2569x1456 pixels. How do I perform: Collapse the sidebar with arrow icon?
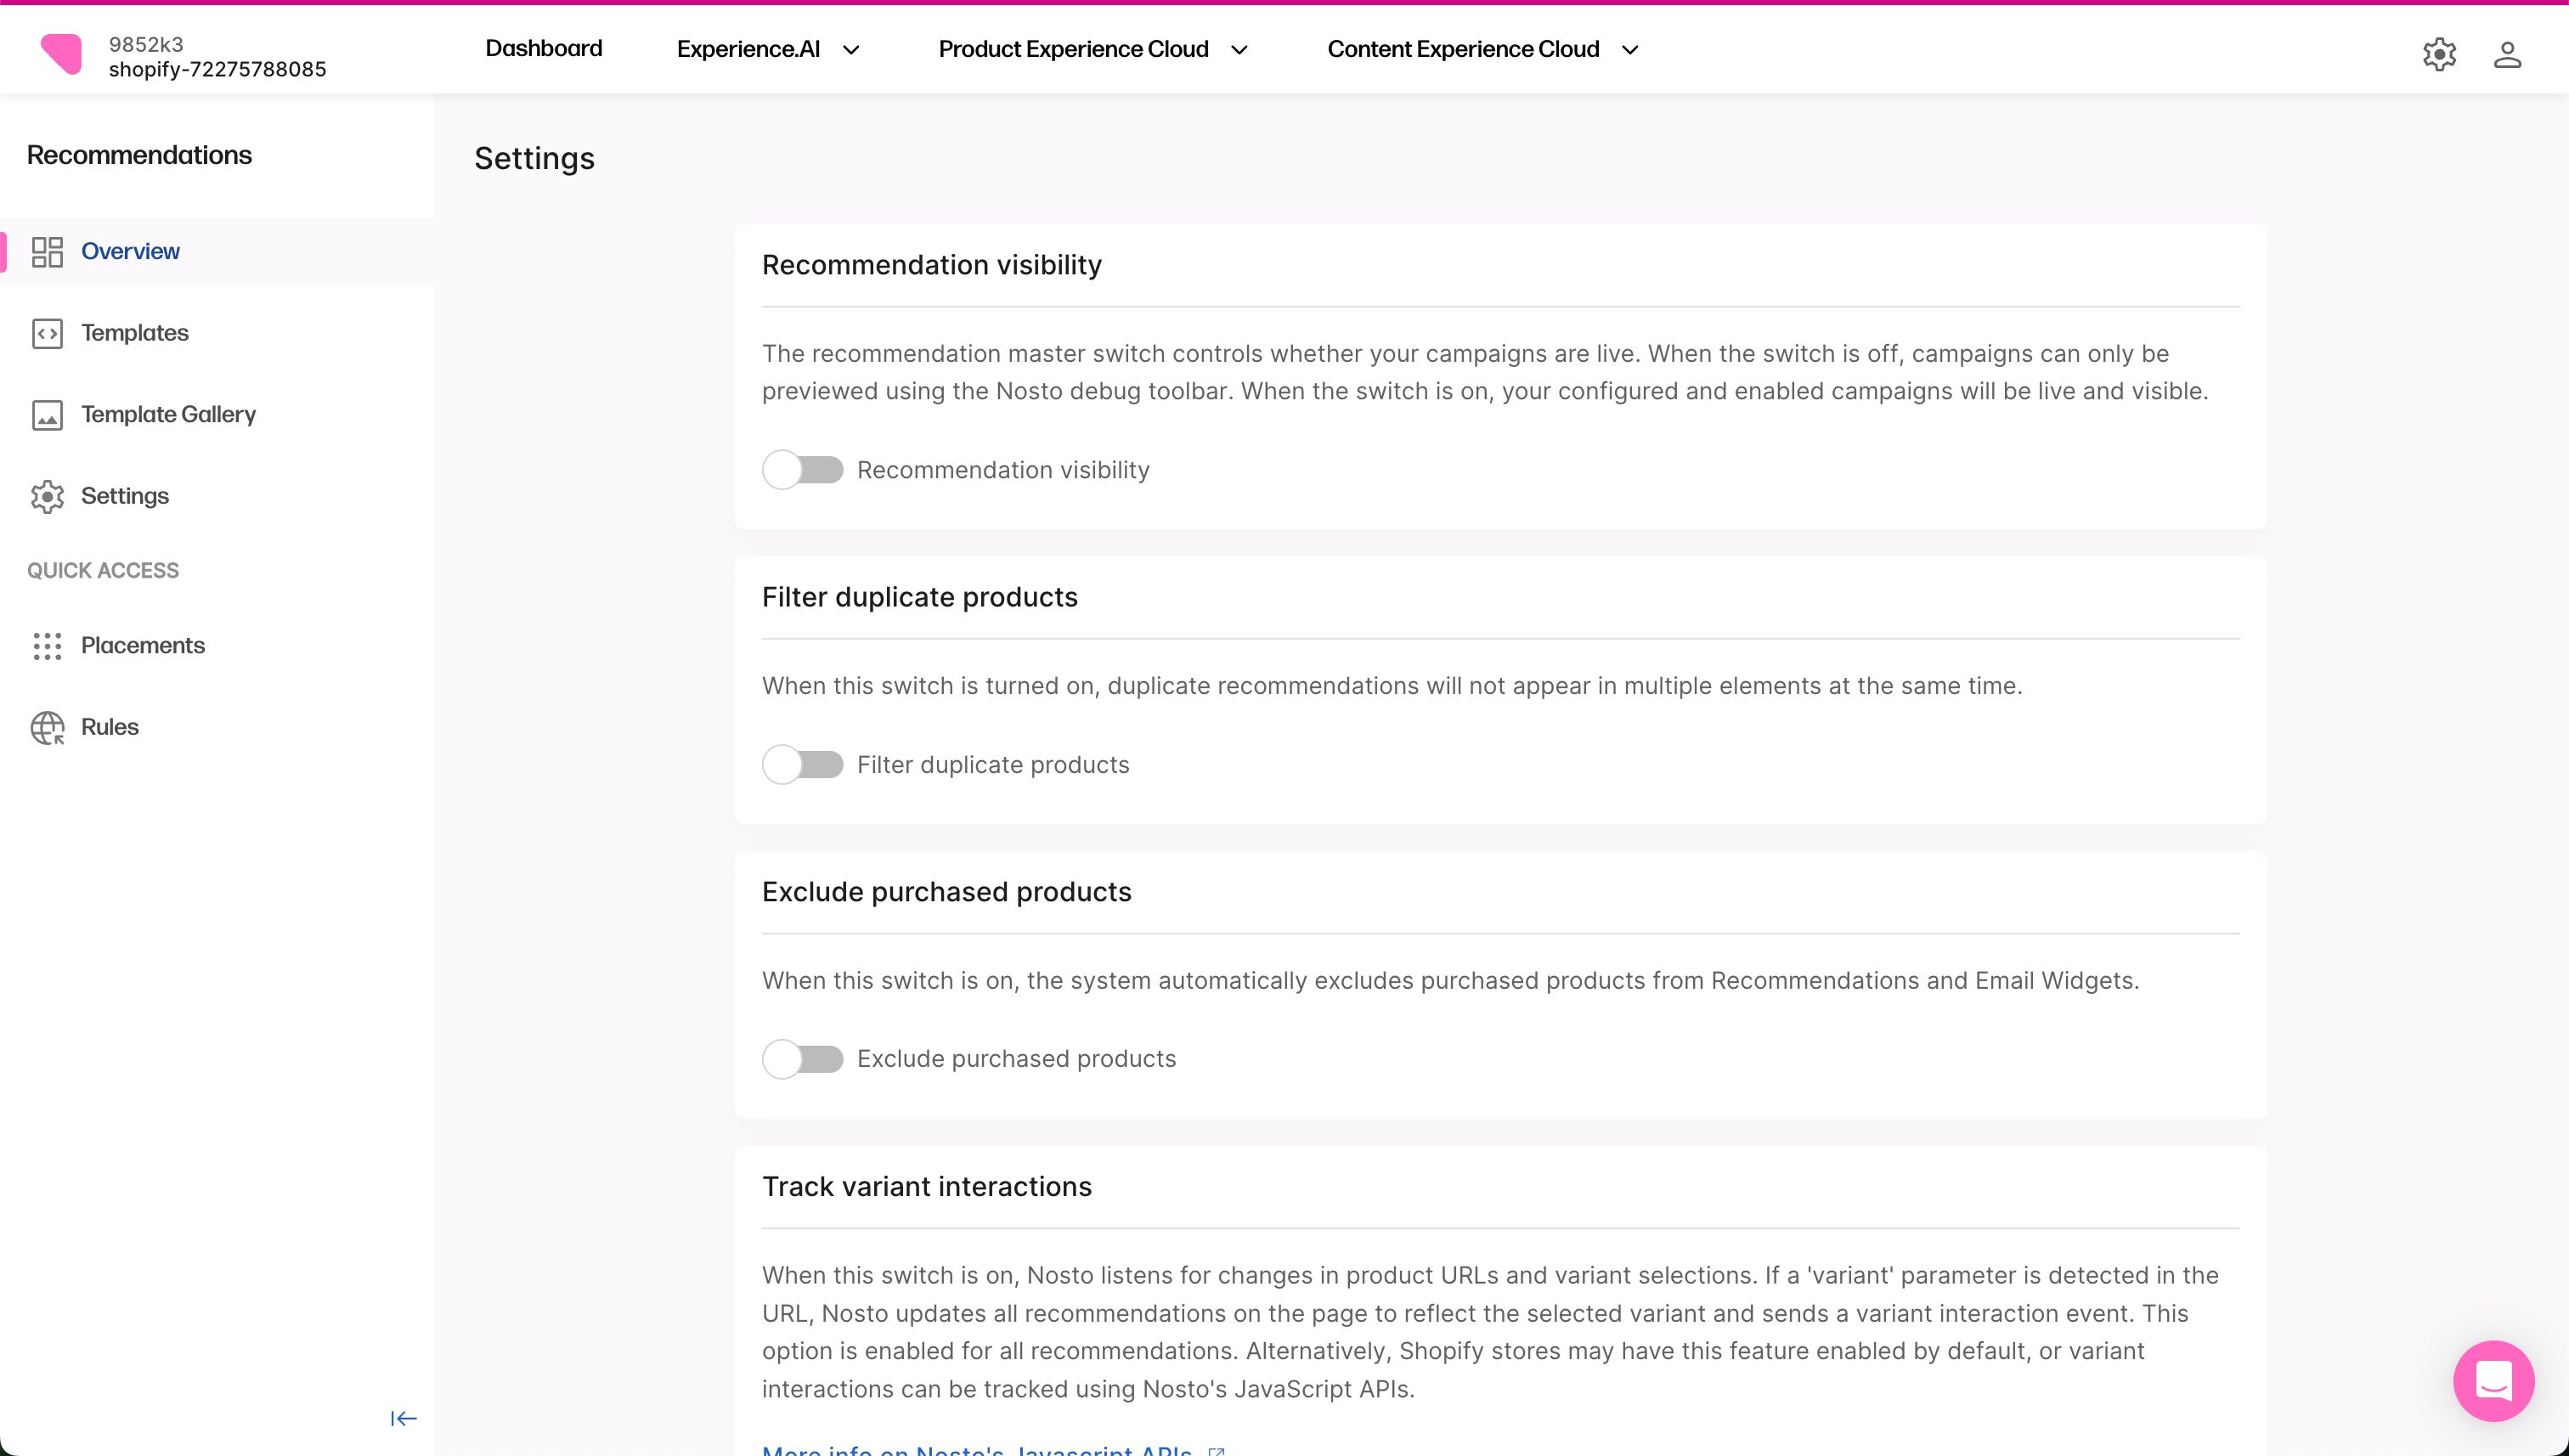(x=403, y=1419)
